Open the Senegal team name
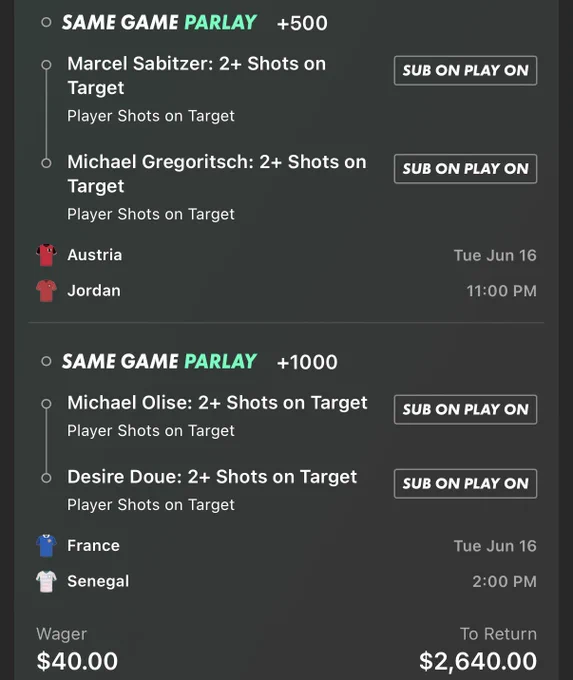The height and width of the screenshot is (680, 573). tap(98, 581)
